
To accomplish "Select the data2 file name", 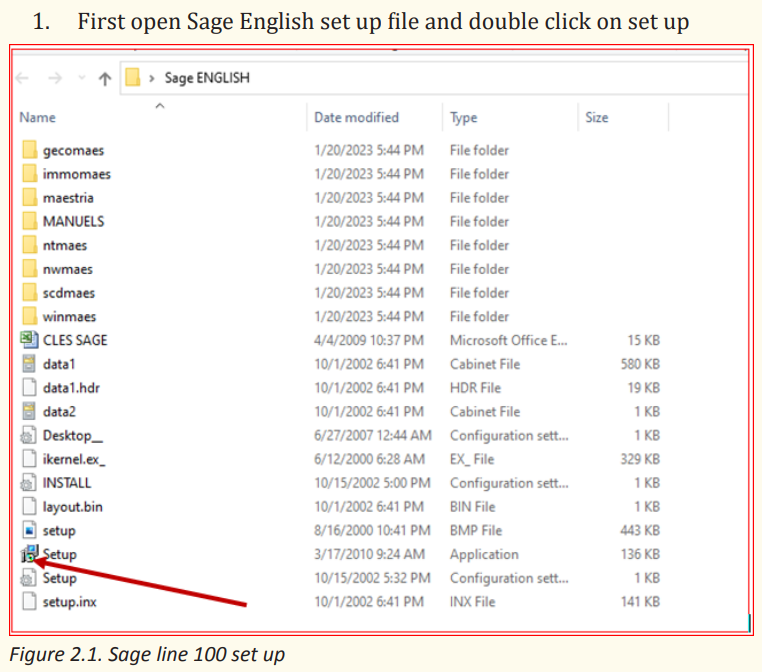I will point(59,412).
